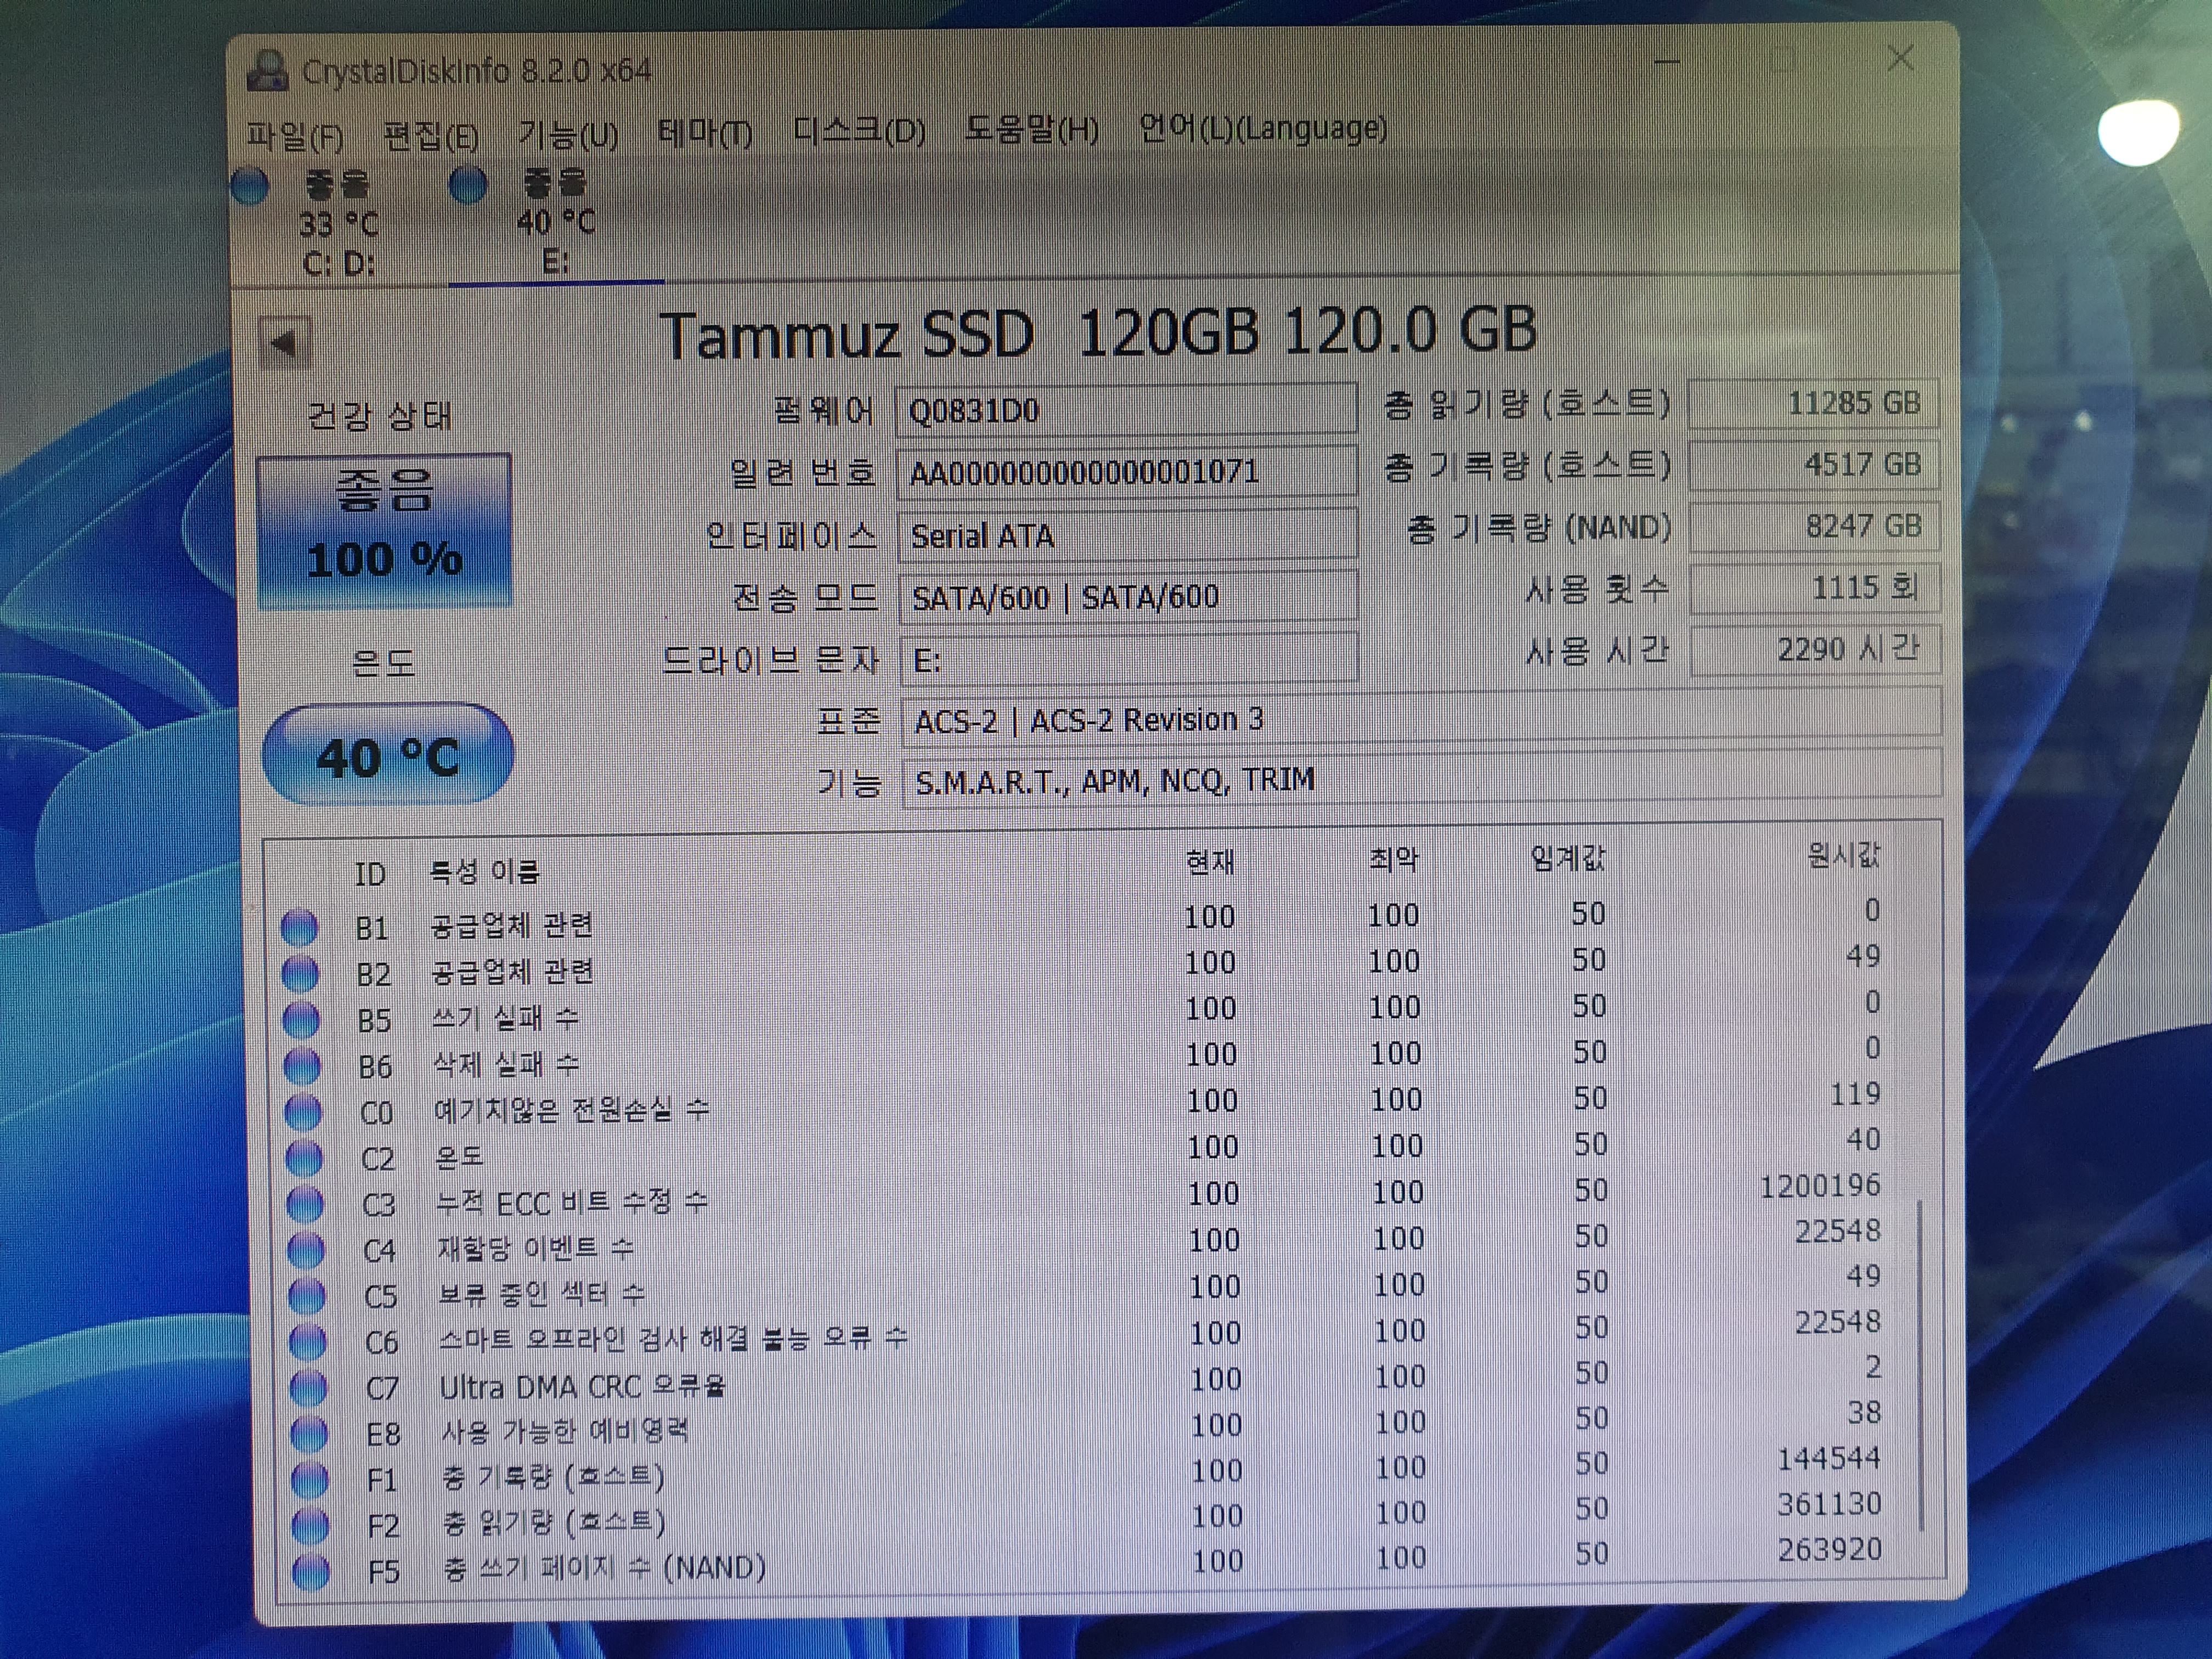Click the total host writes value 4517 GB
The width and height of the screenshot is (2212, 1659).
tap(1814, 465)
